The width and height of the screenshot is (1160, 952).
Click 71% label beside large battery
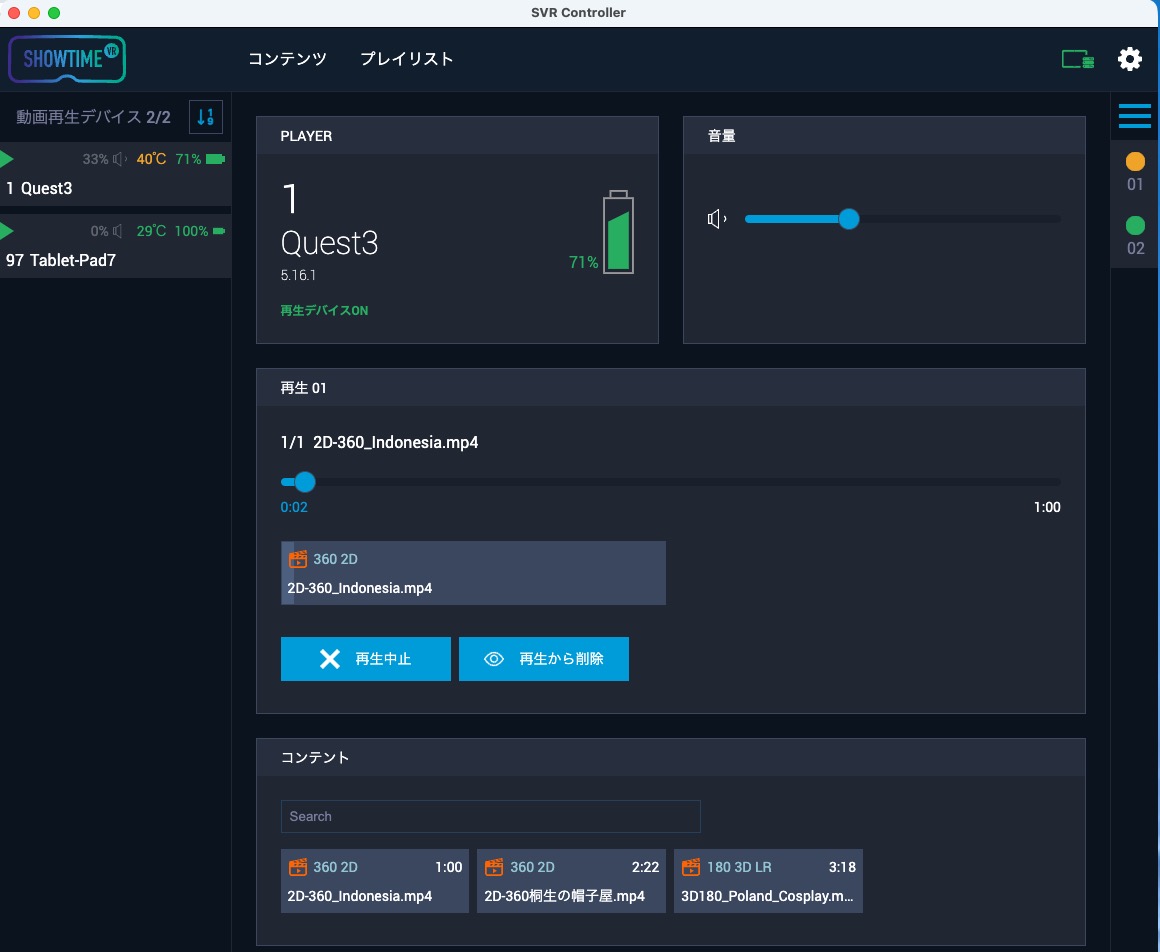[x=583, y=263]
